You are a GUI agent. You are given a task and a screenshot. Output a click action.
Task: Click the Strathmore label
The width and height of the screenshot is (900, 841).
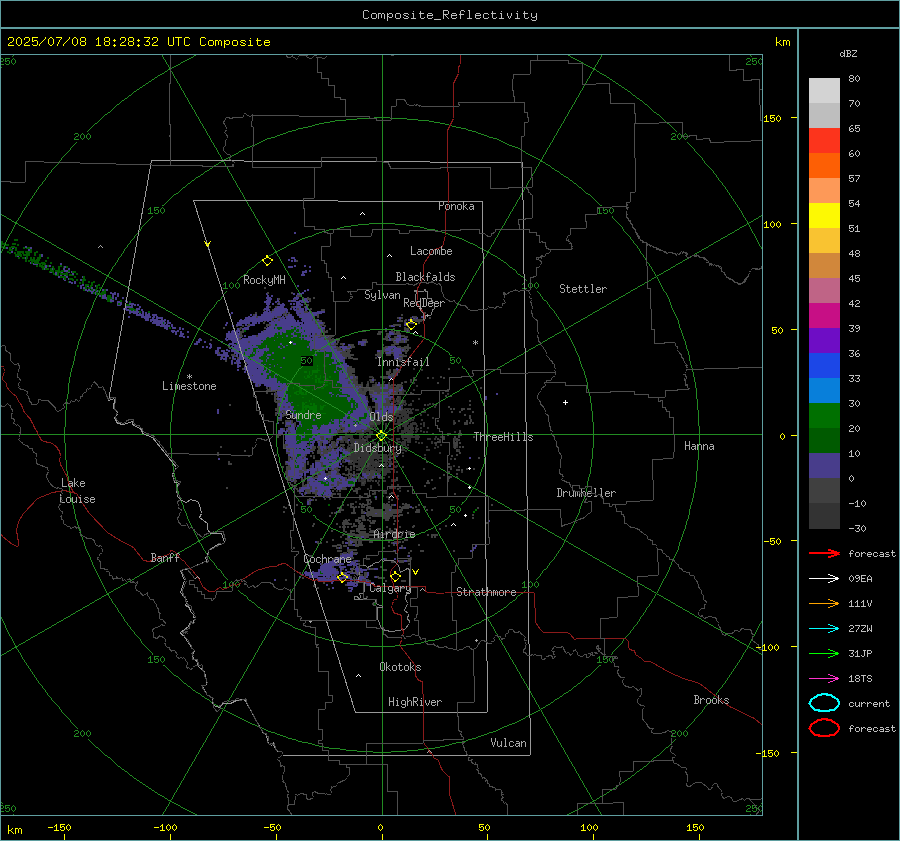pos(486,592)
